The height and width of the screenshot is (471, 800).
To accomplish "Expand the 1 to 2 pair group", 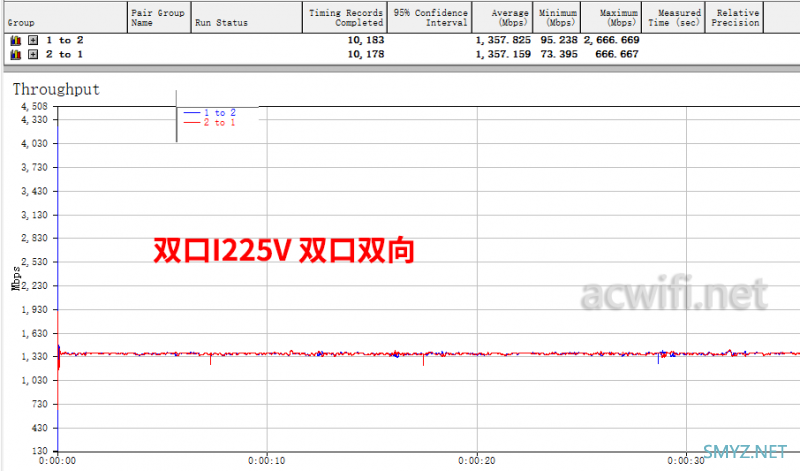I will 33,40.
